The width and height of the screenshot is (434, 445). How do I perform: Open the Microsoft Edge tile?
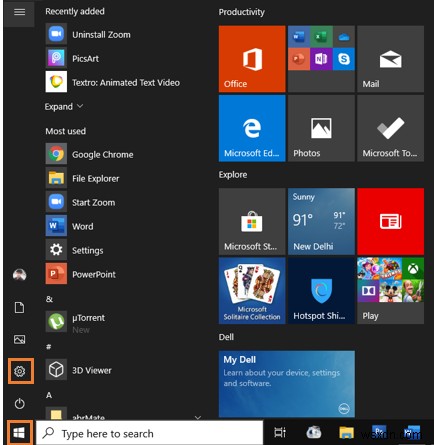tap(252, 128)
